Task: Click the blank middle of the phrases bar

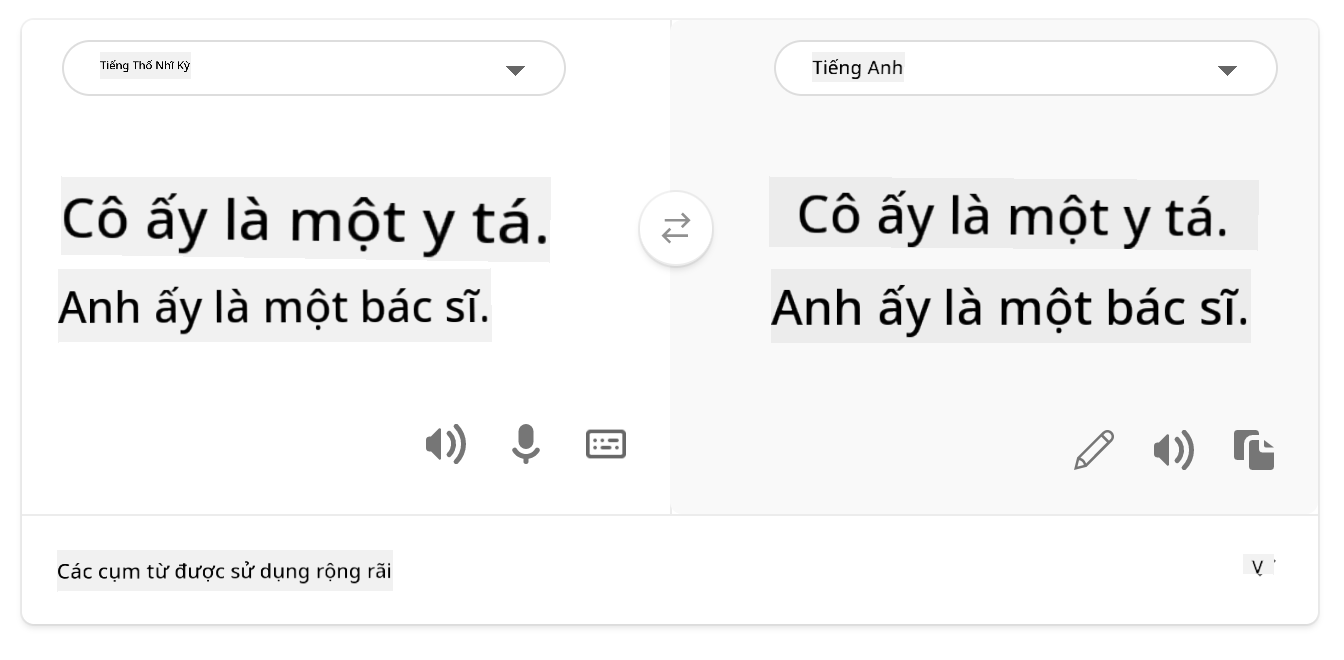Action: 800,571
